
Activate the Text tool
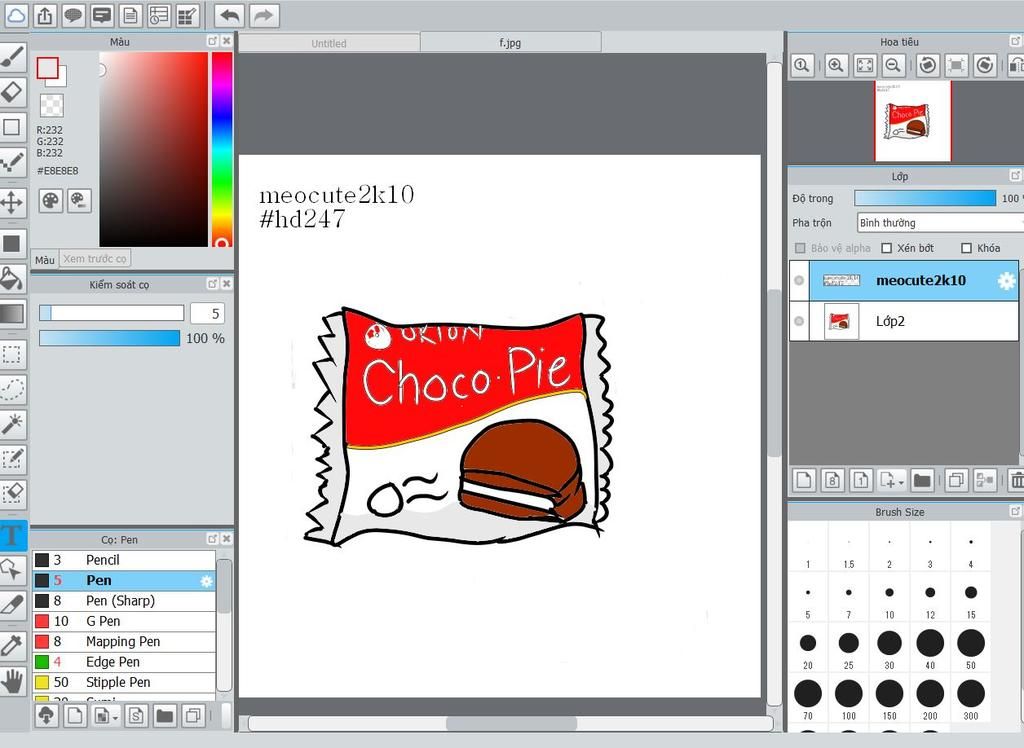click(x=12, y=535)
